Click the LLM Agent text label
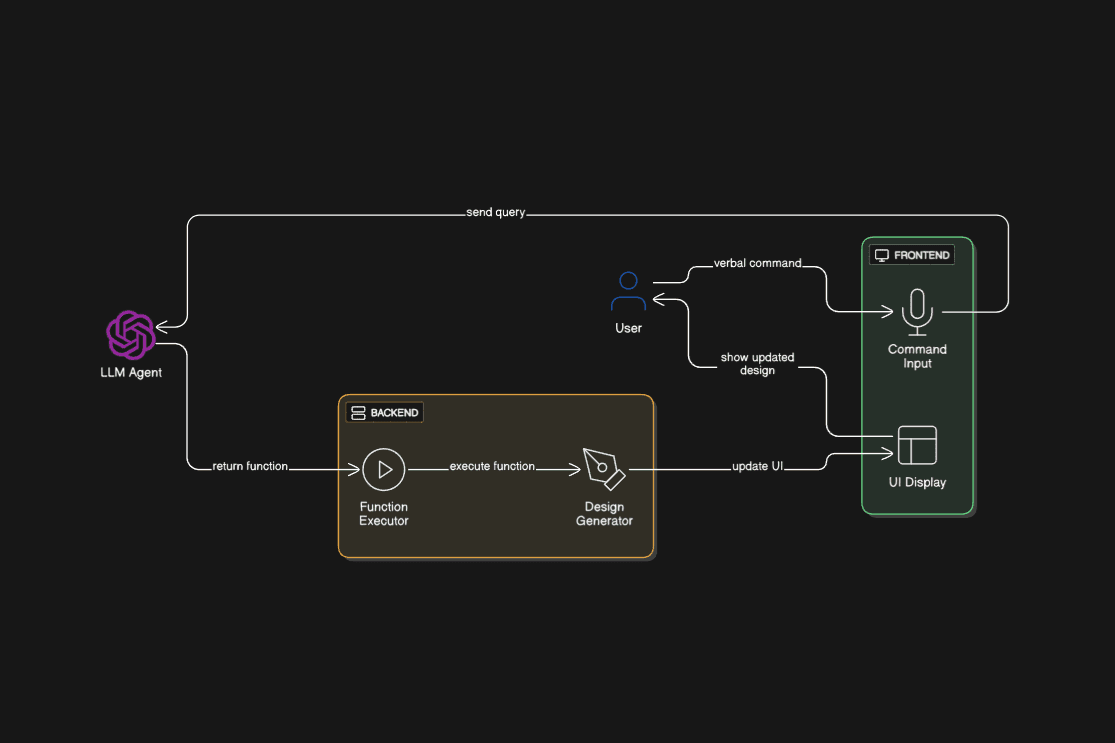 click(130, 372)
